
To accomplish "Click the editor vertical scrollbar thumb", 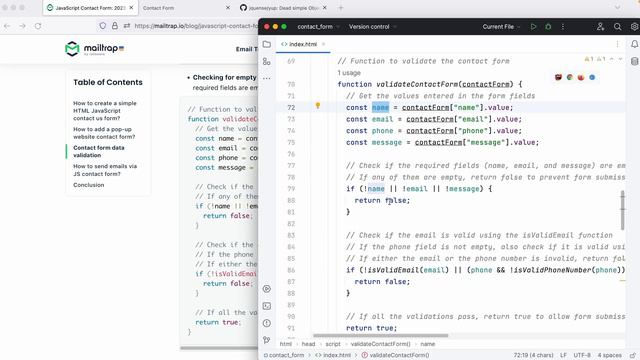I will [x=622, y=210].
